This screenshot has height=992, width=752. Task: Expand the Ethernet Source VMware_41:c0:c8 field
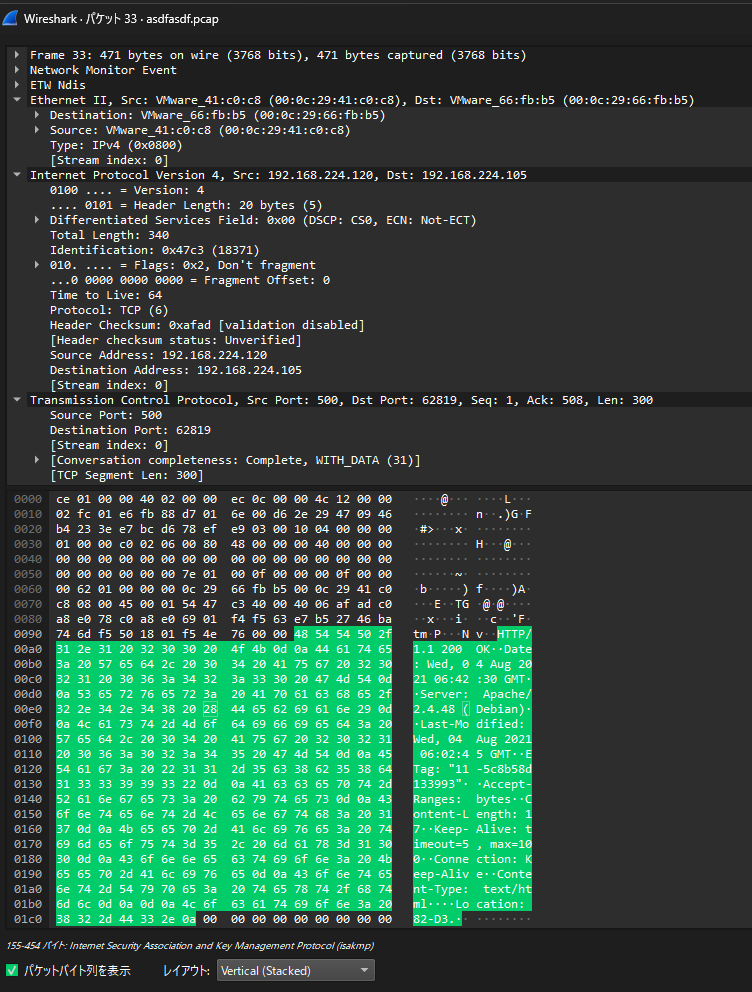pyautogui.click(x=37, y=130)
